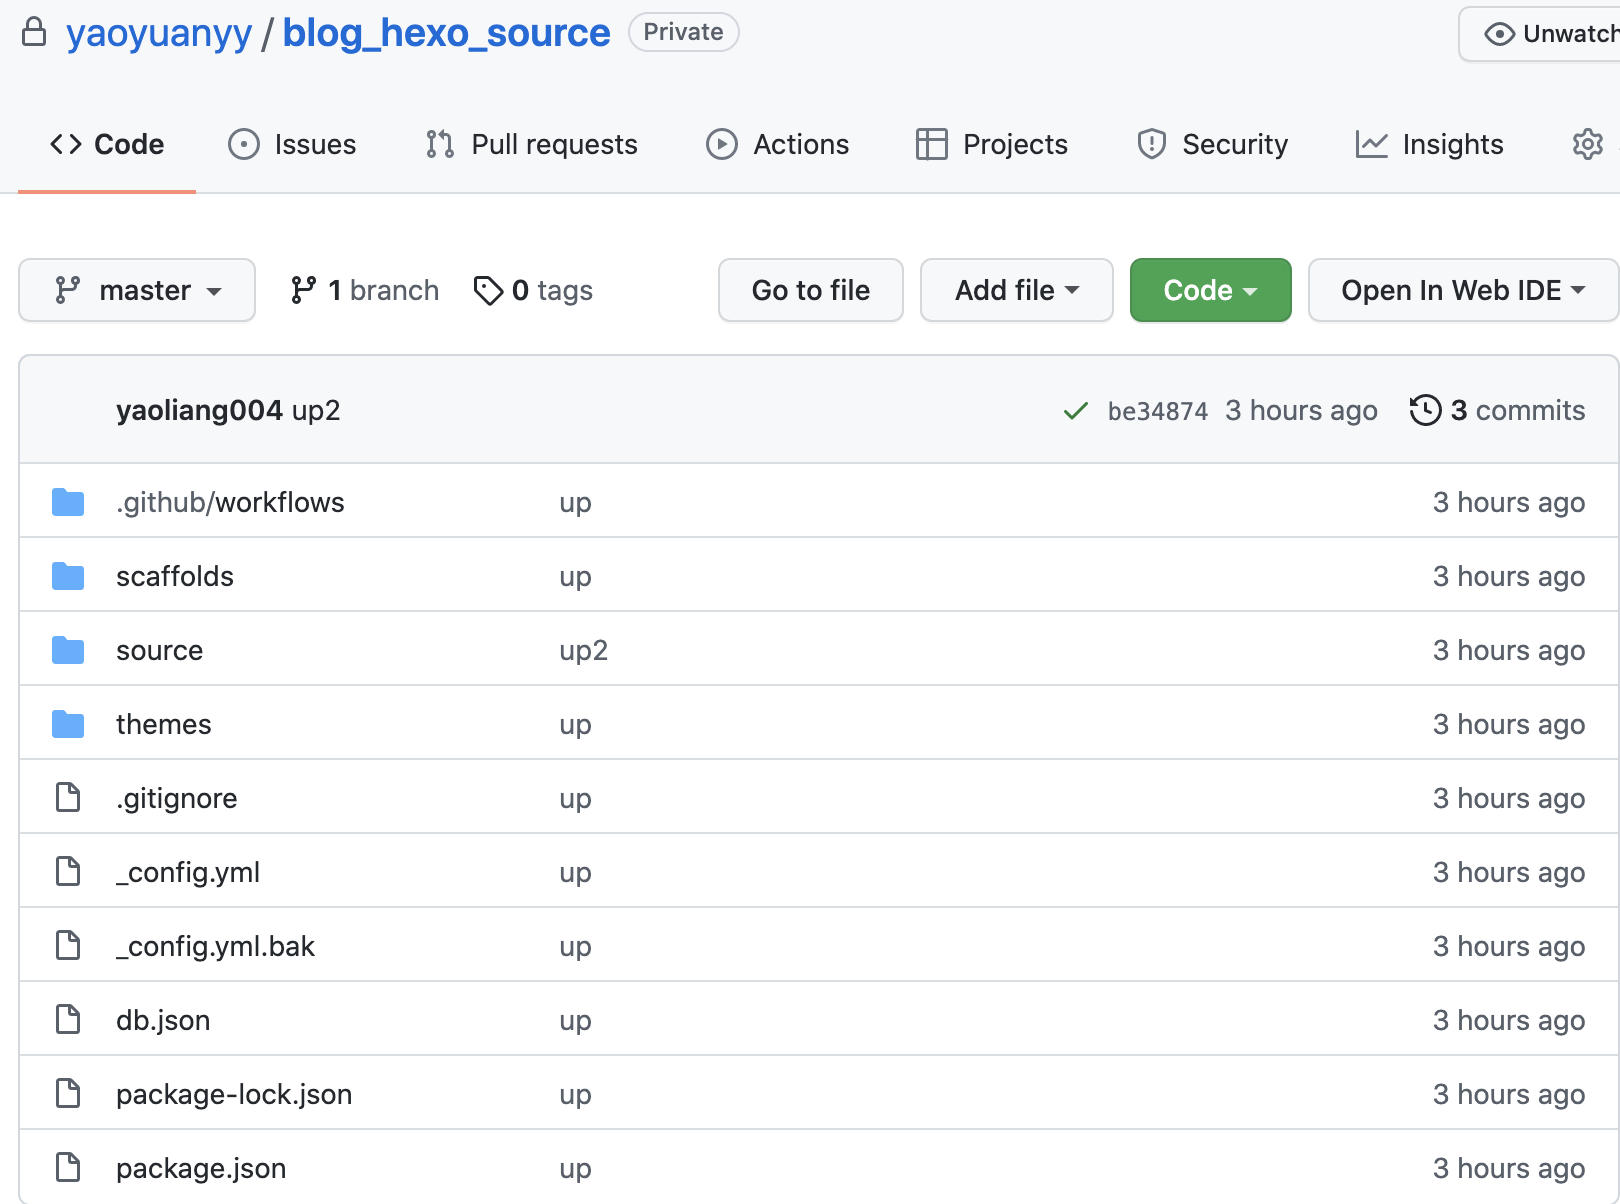Click the file icon beside _config.yml.bak
The image size is (1620, 1204).
68,946
